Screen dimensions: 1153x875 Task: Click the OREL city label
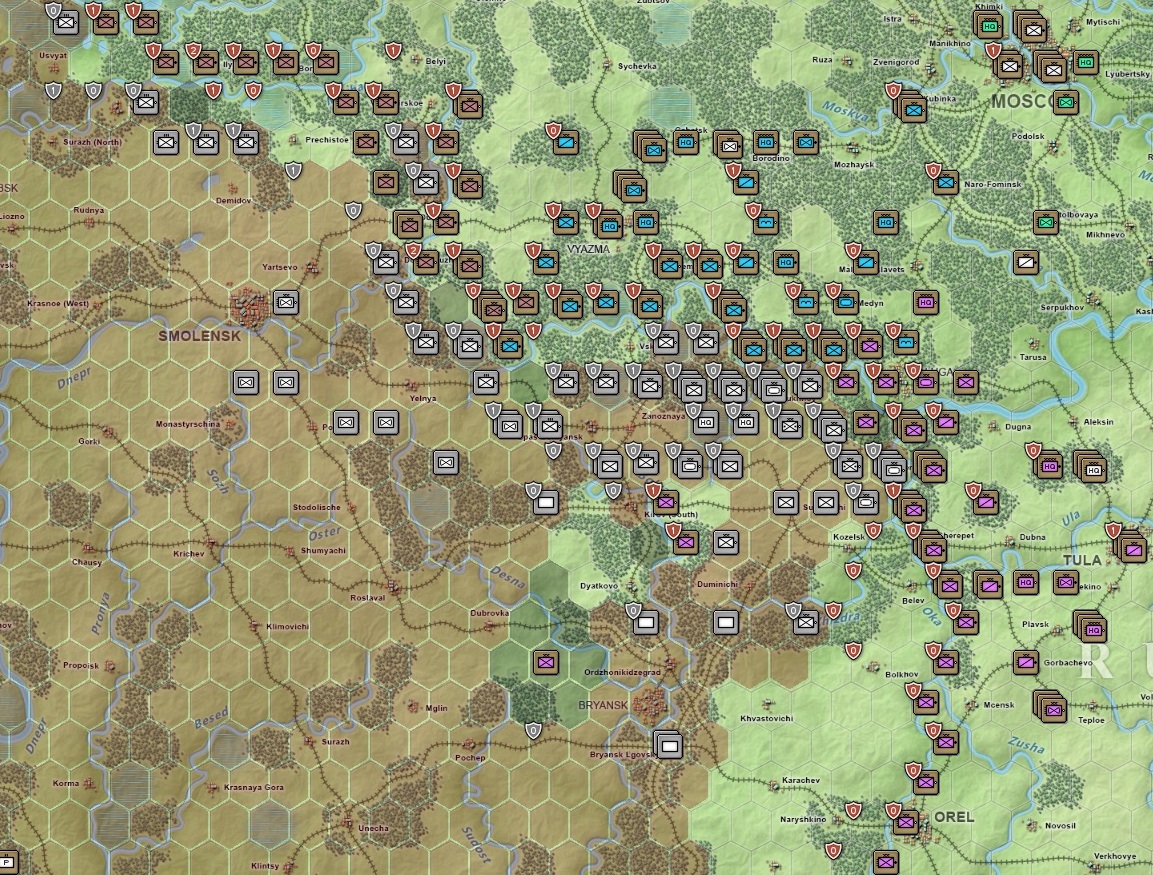tap(954, 817)
